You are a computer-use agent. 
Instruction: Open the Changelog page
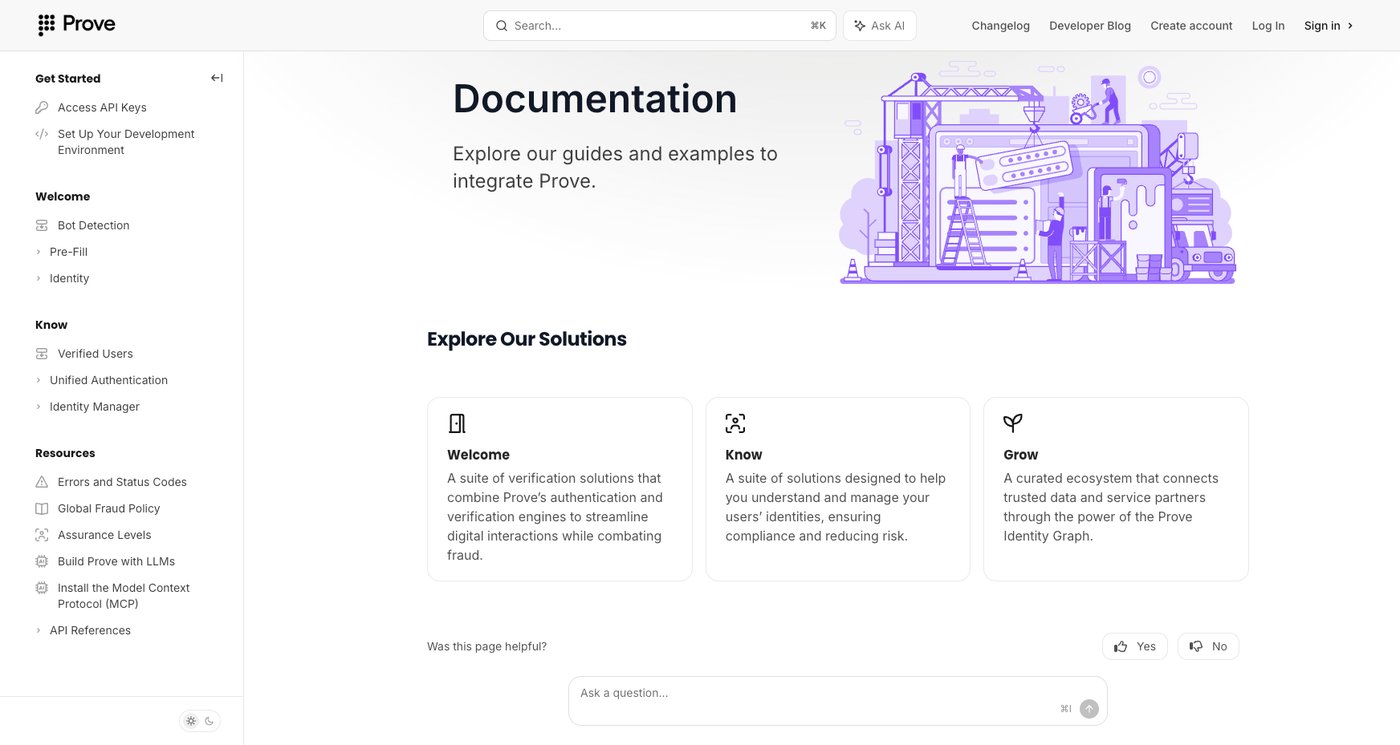click(1000, 25)
